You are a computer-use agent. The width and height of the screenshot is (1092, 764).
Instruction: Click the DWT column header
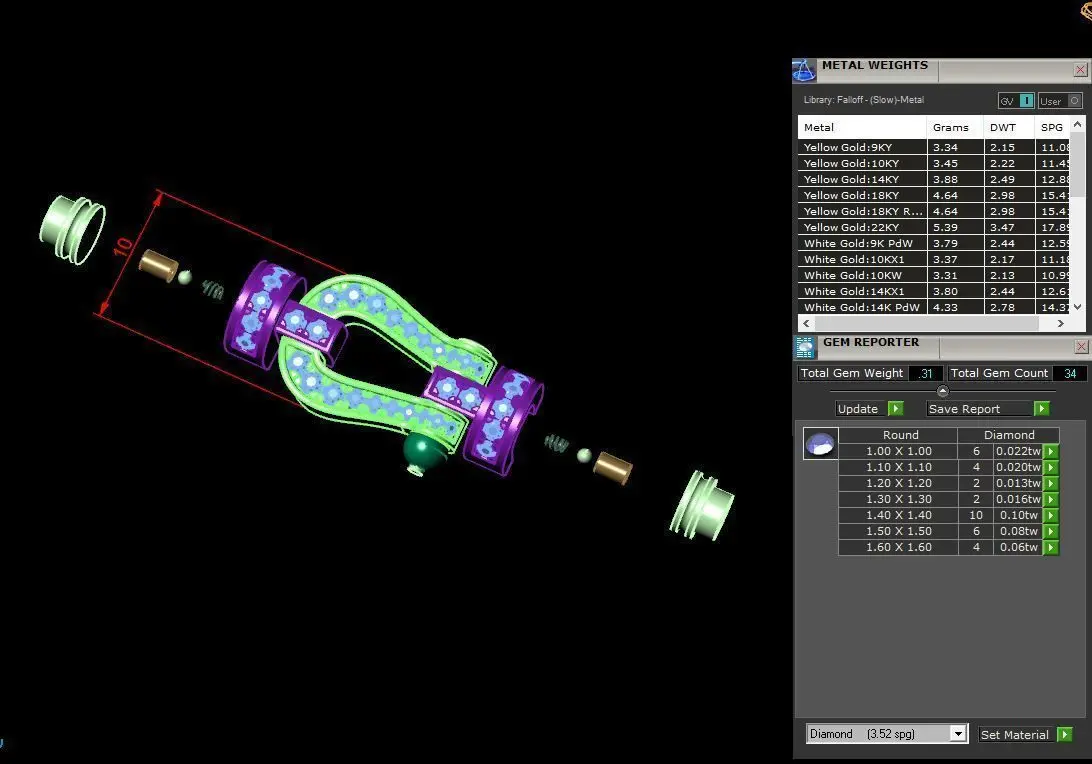click(1009, 127)
